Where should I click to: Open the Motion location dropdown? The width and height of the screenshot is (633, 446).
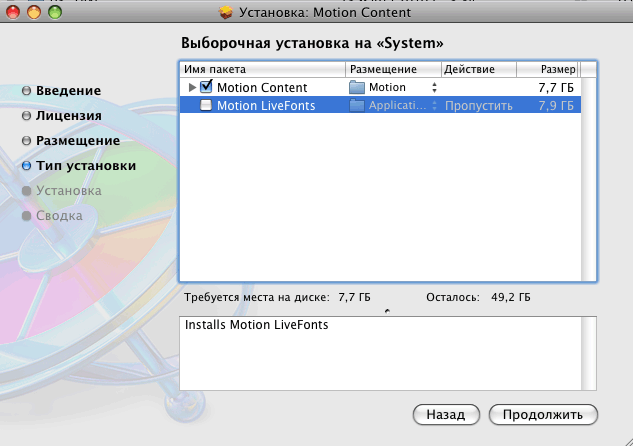click(x=434, y=88)
